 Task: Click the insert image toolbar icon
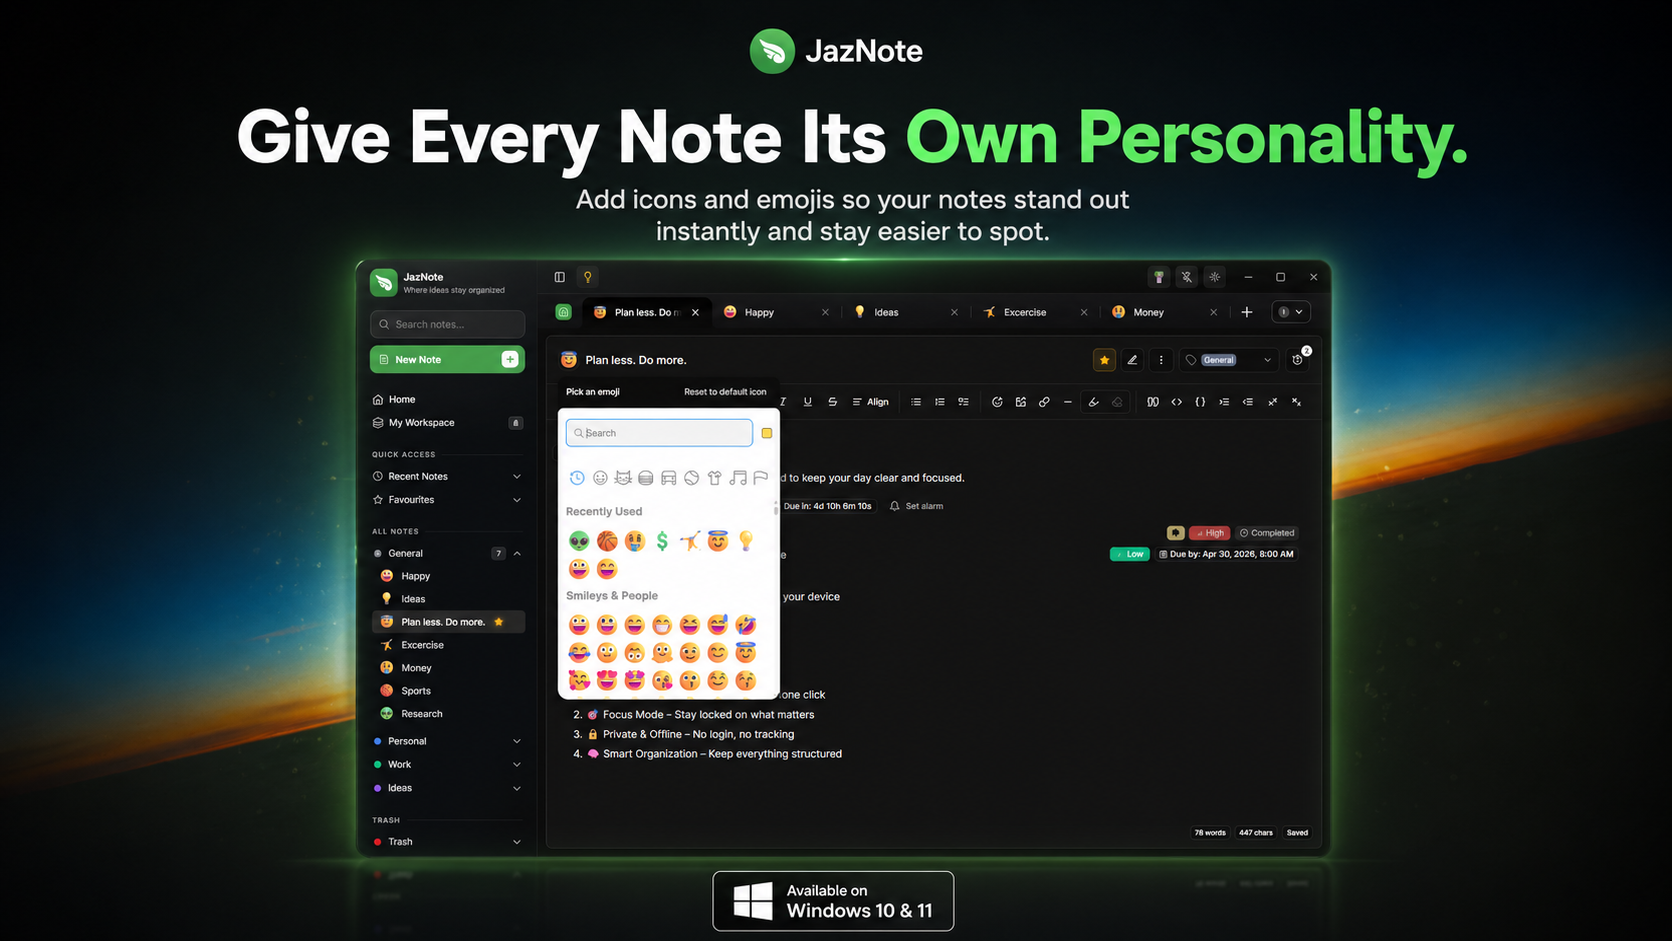(x=1021, y=402)
